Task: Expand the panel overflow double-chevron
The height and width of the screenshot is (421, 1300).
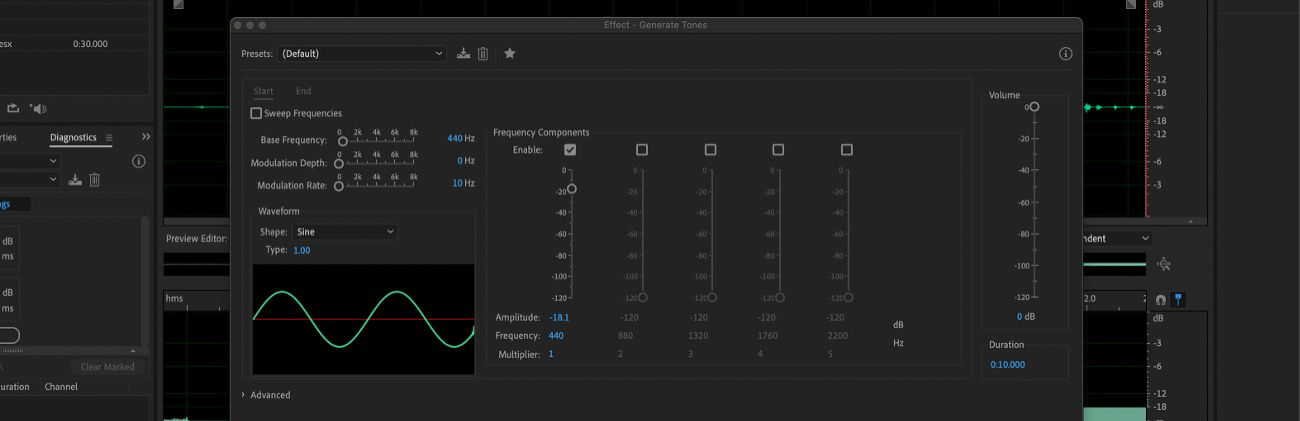Action: (146, 137)
